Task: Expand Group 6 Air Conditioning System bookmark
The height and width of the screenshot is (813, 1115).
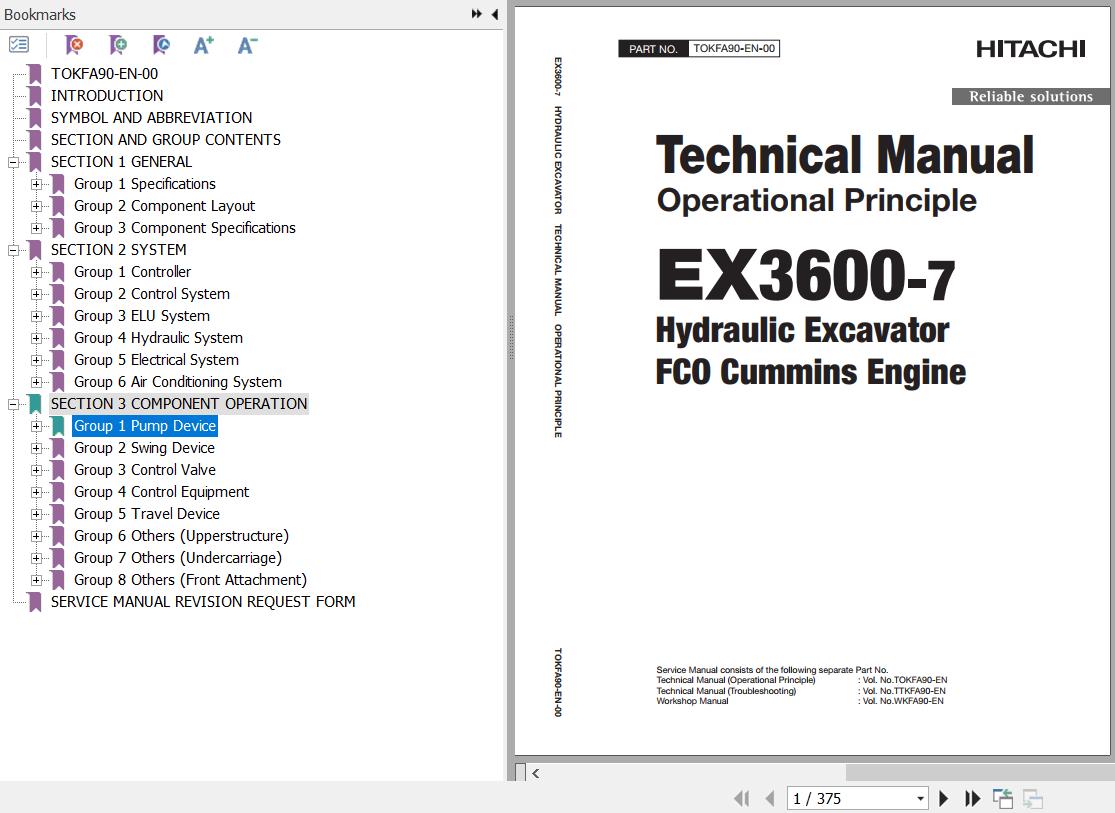Action: [36, 383]
